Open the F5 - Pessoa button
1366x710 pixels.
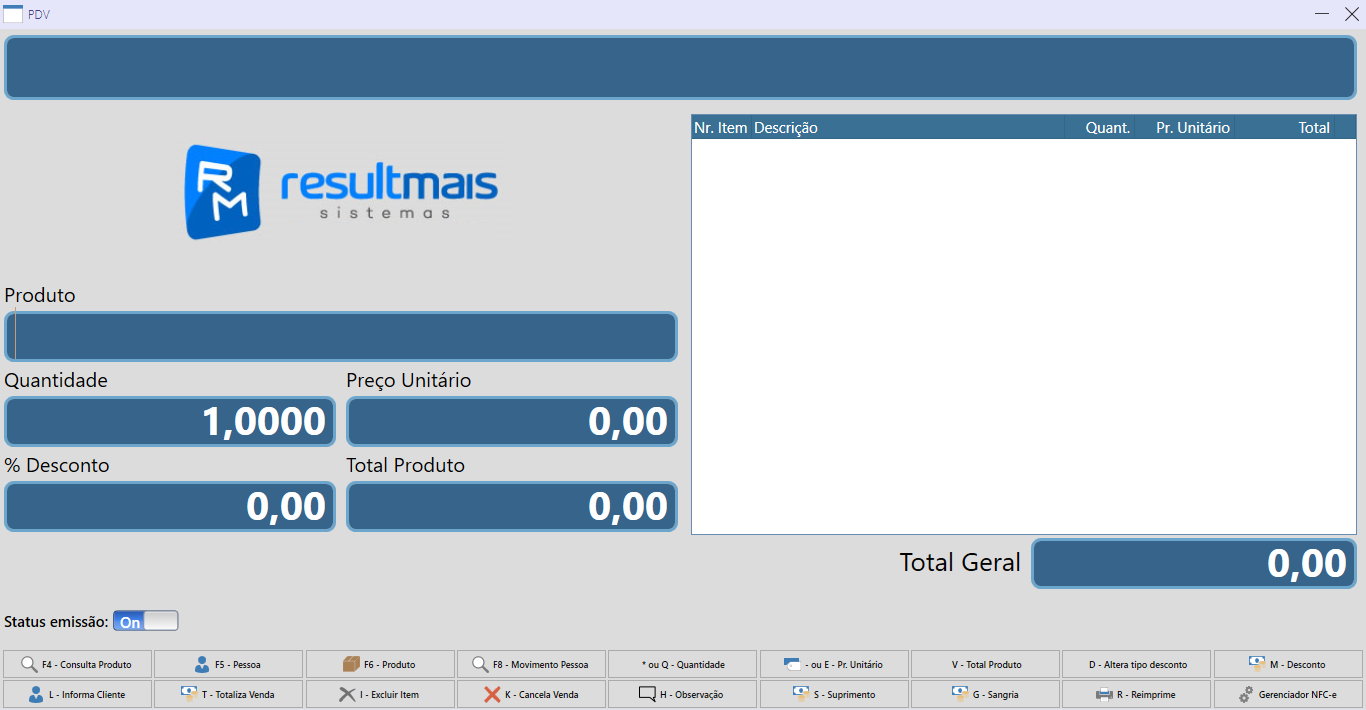[228, 664]
